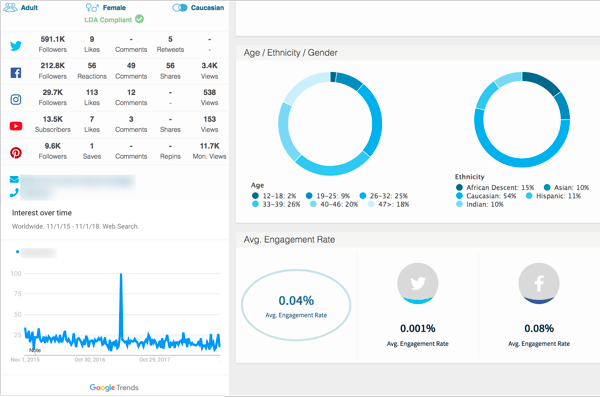Click the 11.7K Pinterest monthly views value
600x397 pixels.
tap(210, 146)
